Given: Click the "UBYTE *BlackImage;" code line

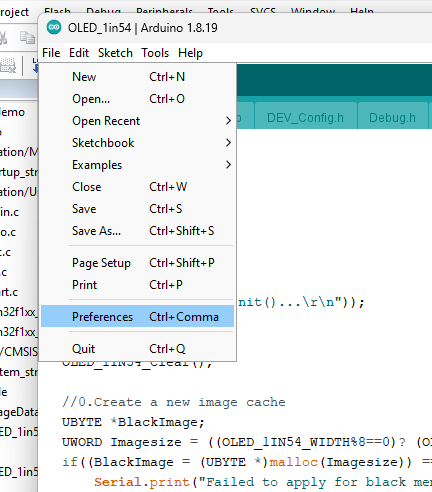Looking at the screenshot, I should (x=133, y=422).
